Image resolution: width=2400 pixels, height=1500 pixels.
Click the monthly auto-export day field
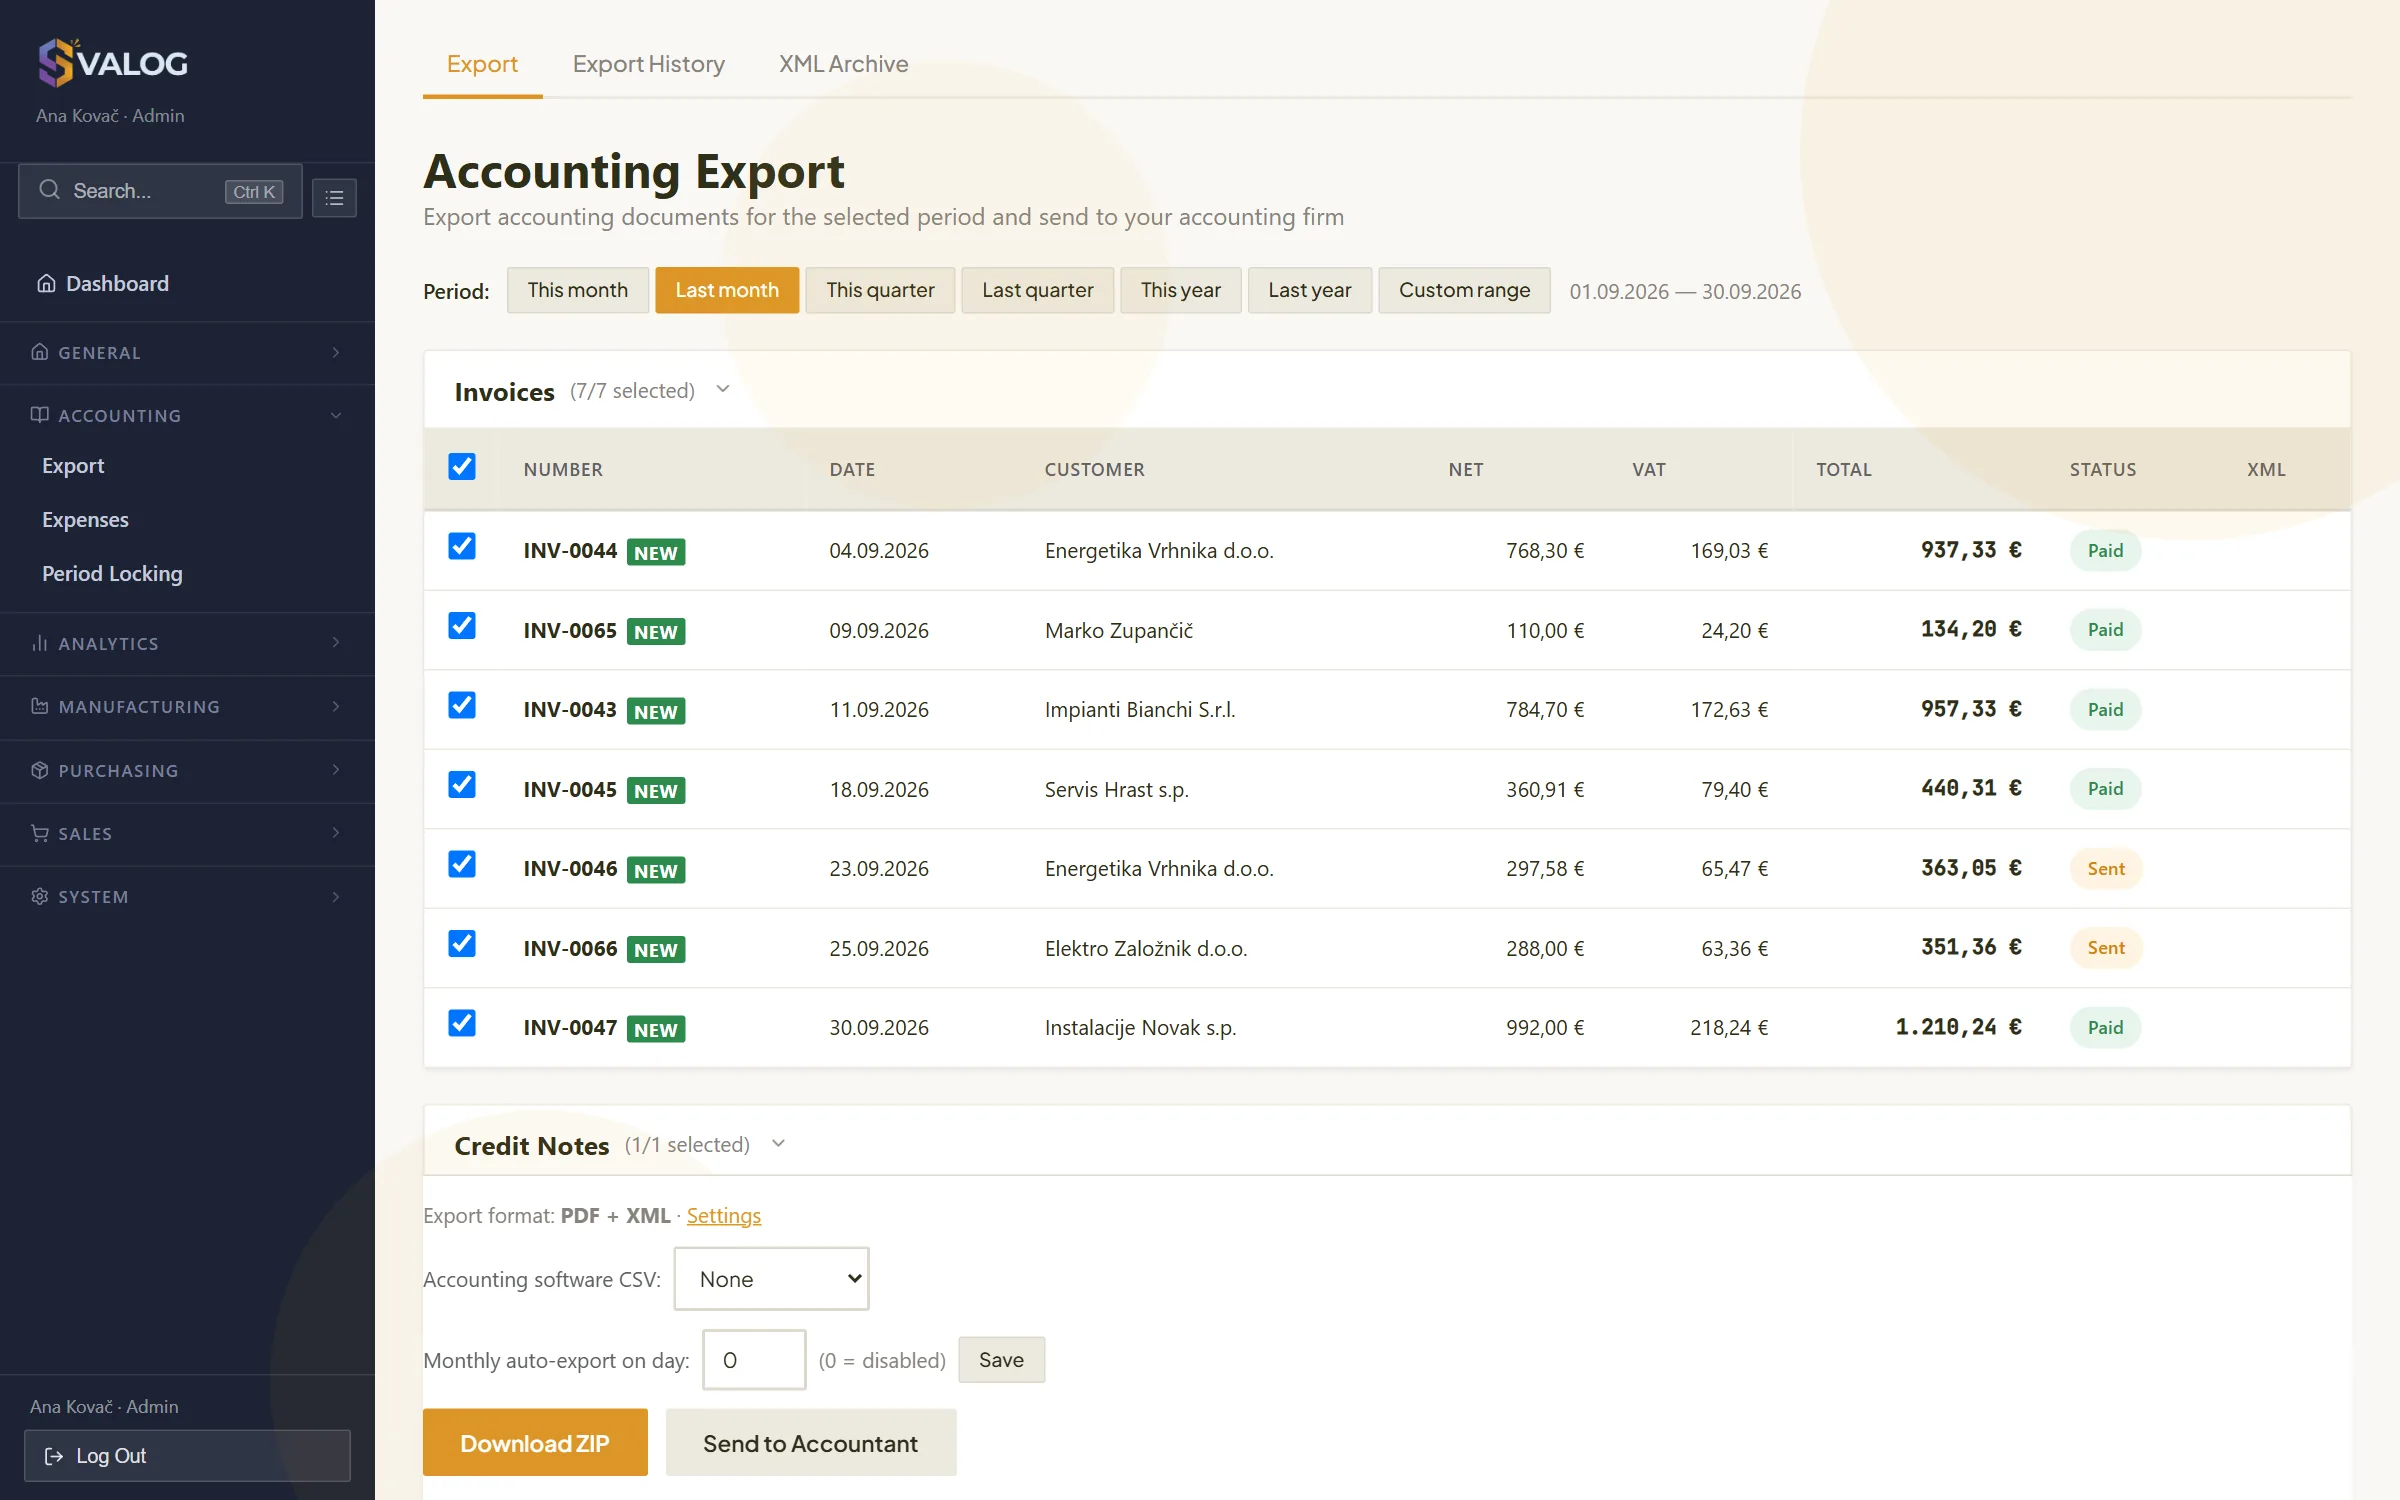coord(754,1359)
